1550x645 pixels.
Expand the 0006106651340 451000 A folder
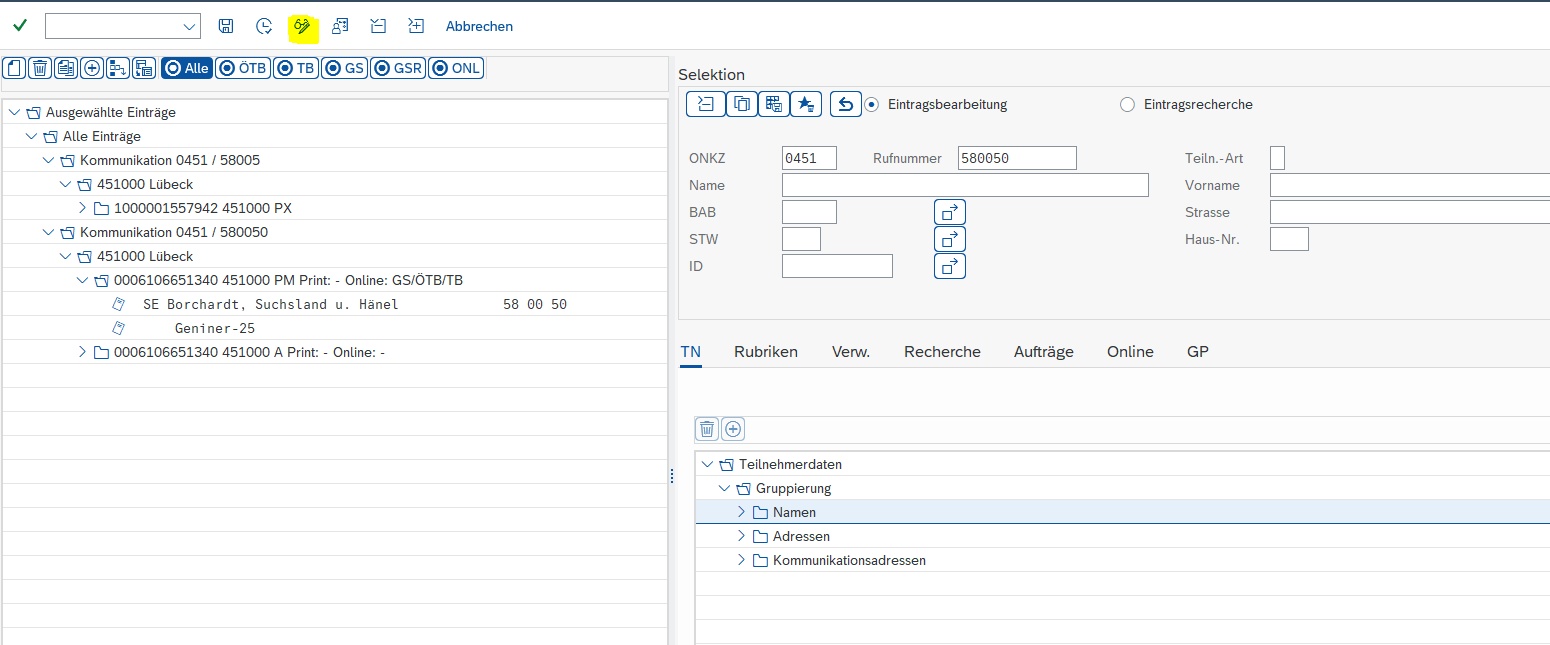82,352
